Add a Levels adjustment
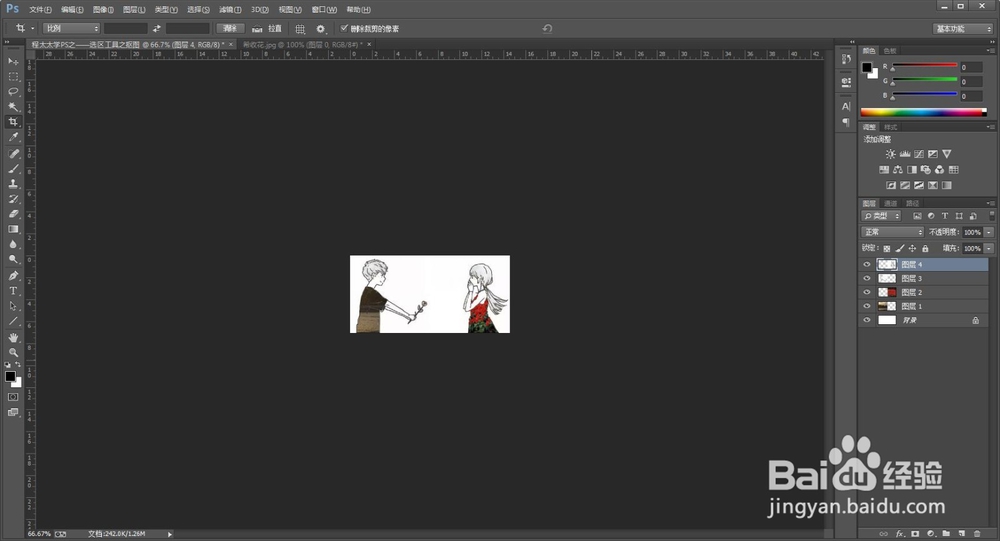The width and height of the screenshot is (1000, 541). [x=904, y=154]
